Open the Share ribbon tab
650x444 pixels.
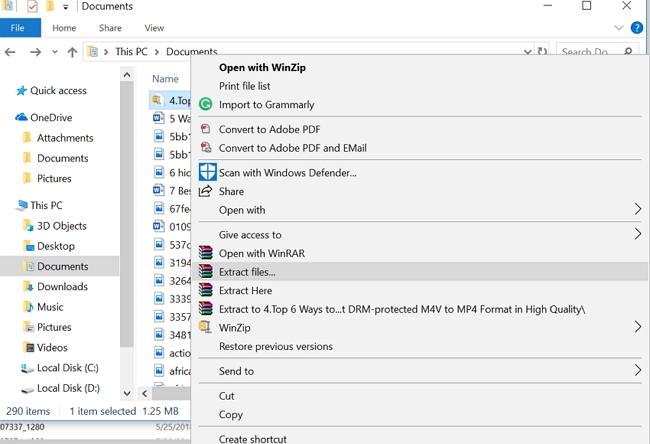(110, 28)
